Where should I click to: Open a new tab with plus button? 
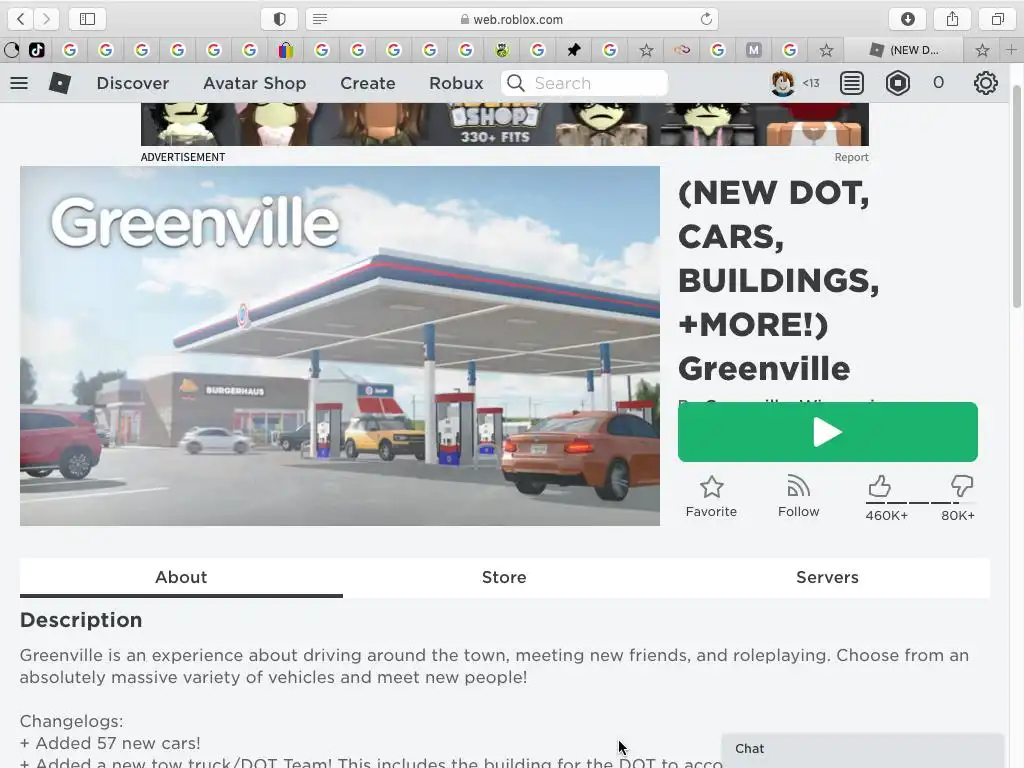[1011, 50]
